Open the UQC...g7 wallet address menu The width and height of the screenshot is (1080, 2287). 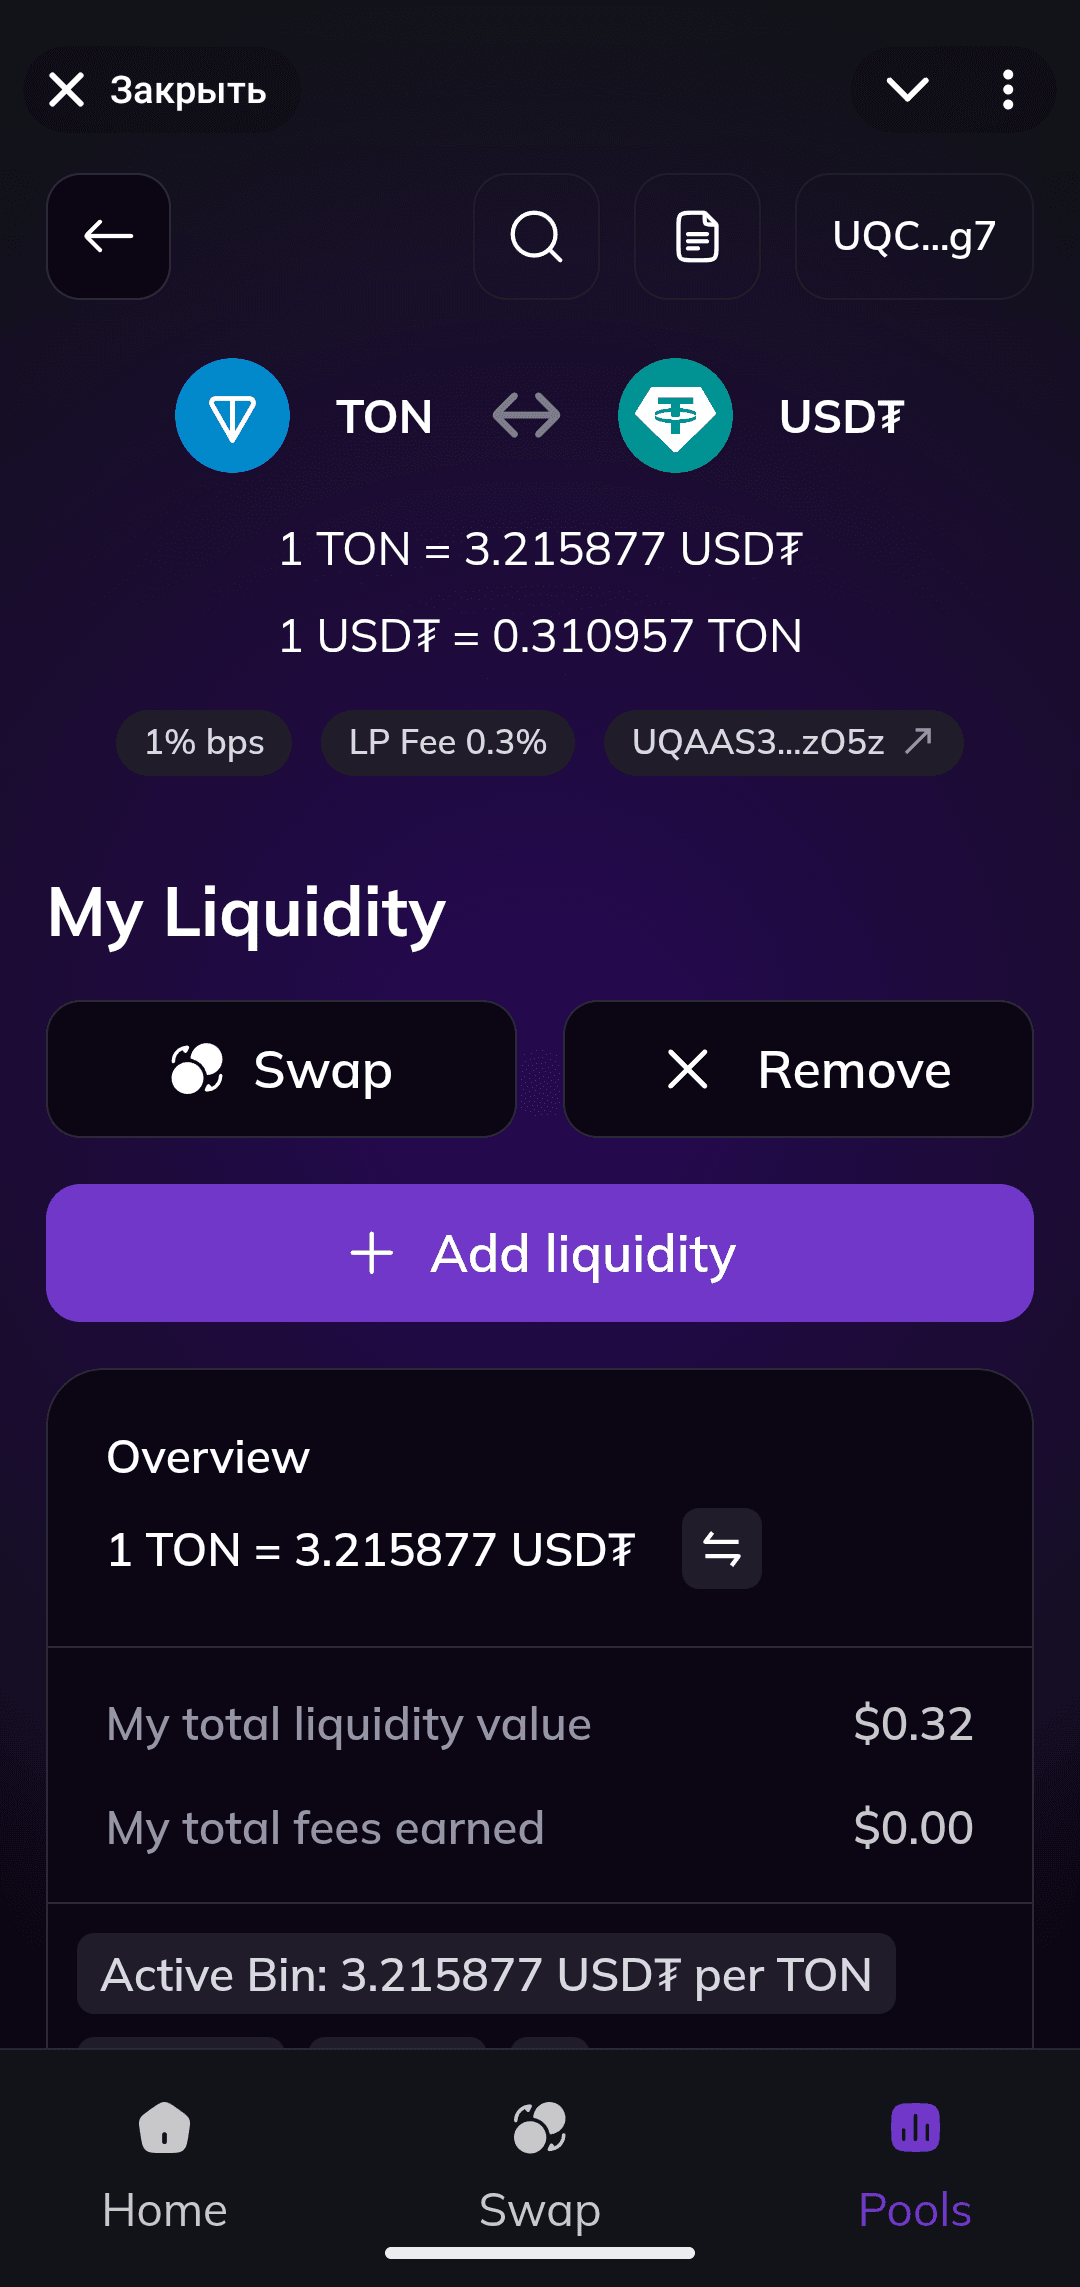click(913, 237)
